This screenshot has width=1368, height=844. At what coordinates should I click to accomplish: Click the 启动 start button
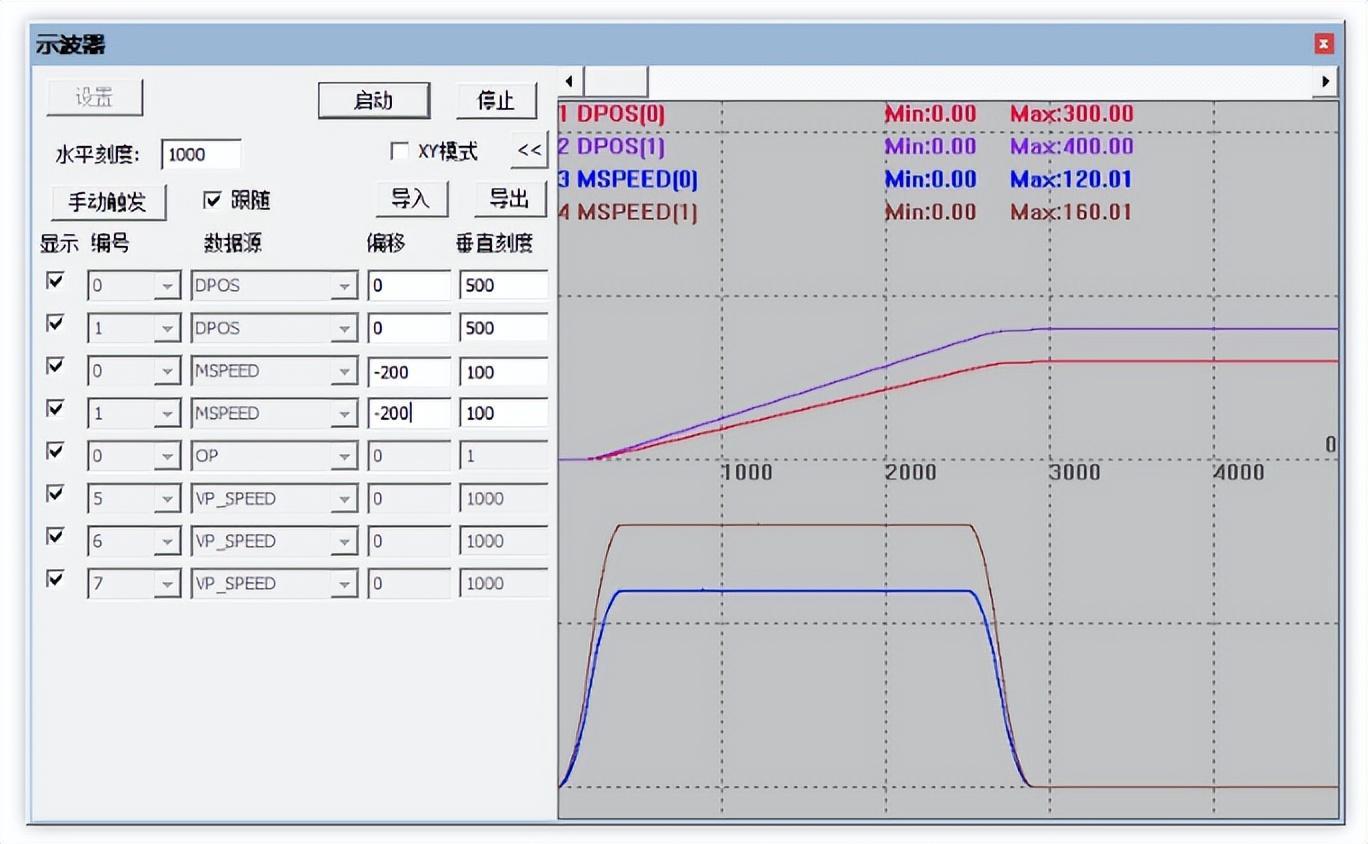[x=374, y=100]
